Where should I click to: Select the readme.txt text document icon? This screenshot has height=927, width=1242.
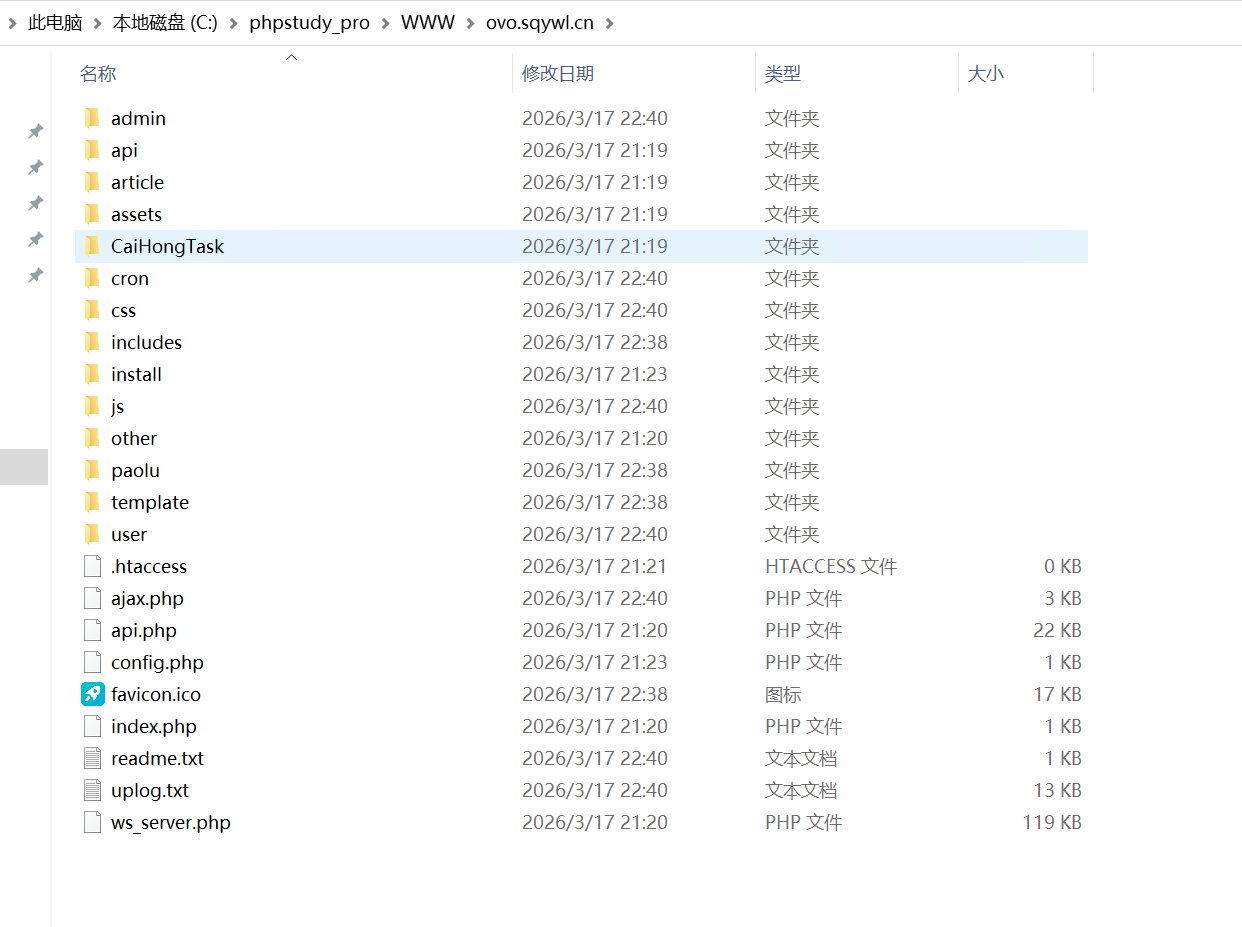[92, 758]
